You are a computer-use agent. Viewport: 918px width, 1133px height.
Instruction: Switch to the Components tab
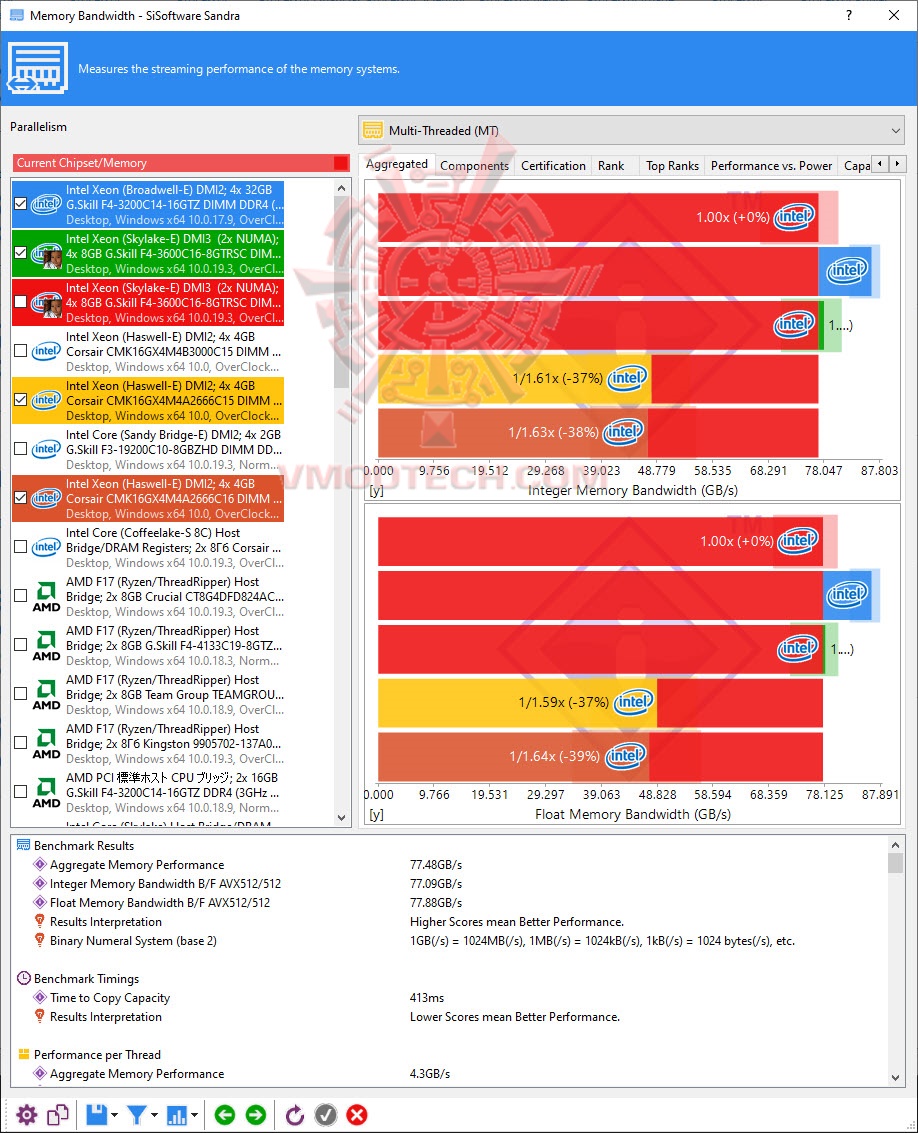pos(474,165)
